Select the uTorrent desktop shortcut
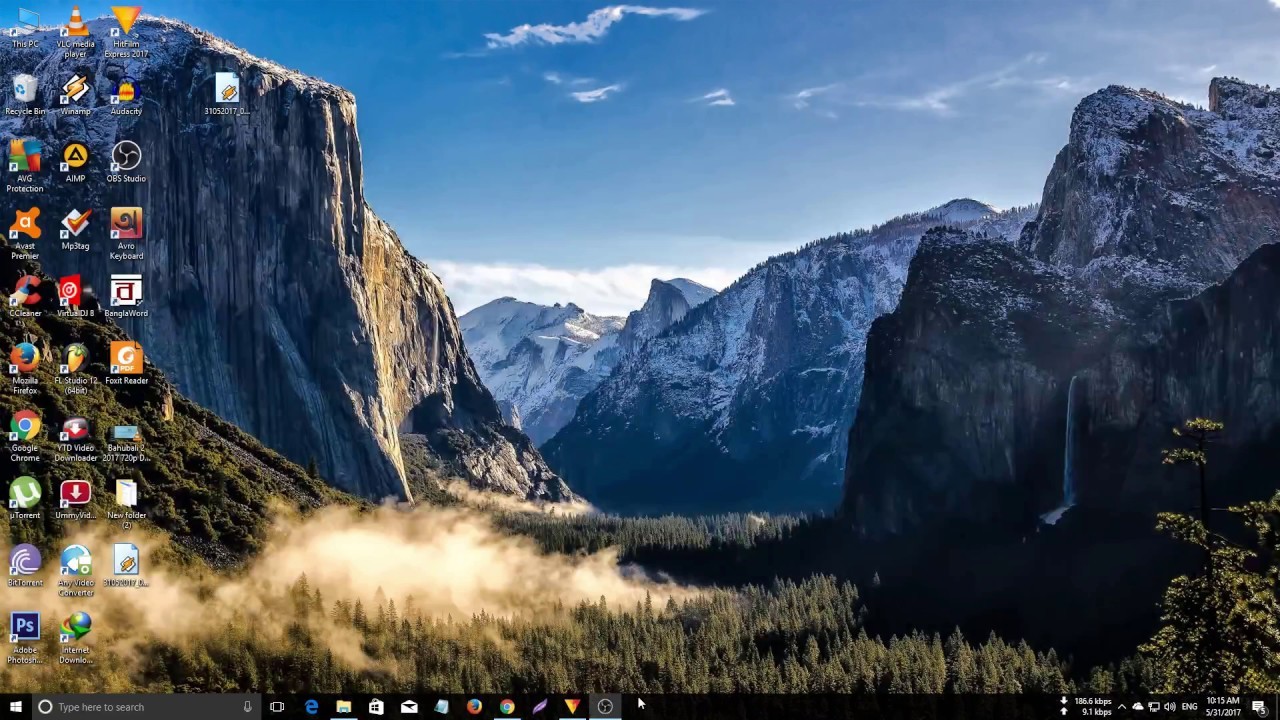This screenshot has height=720, width=1280. tap(25, 493)
